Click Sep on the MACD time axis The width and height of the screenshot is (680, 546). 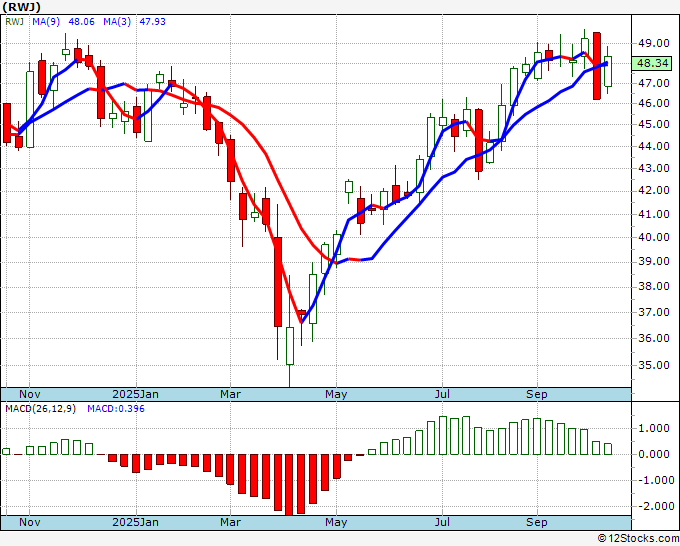point(537,522)
